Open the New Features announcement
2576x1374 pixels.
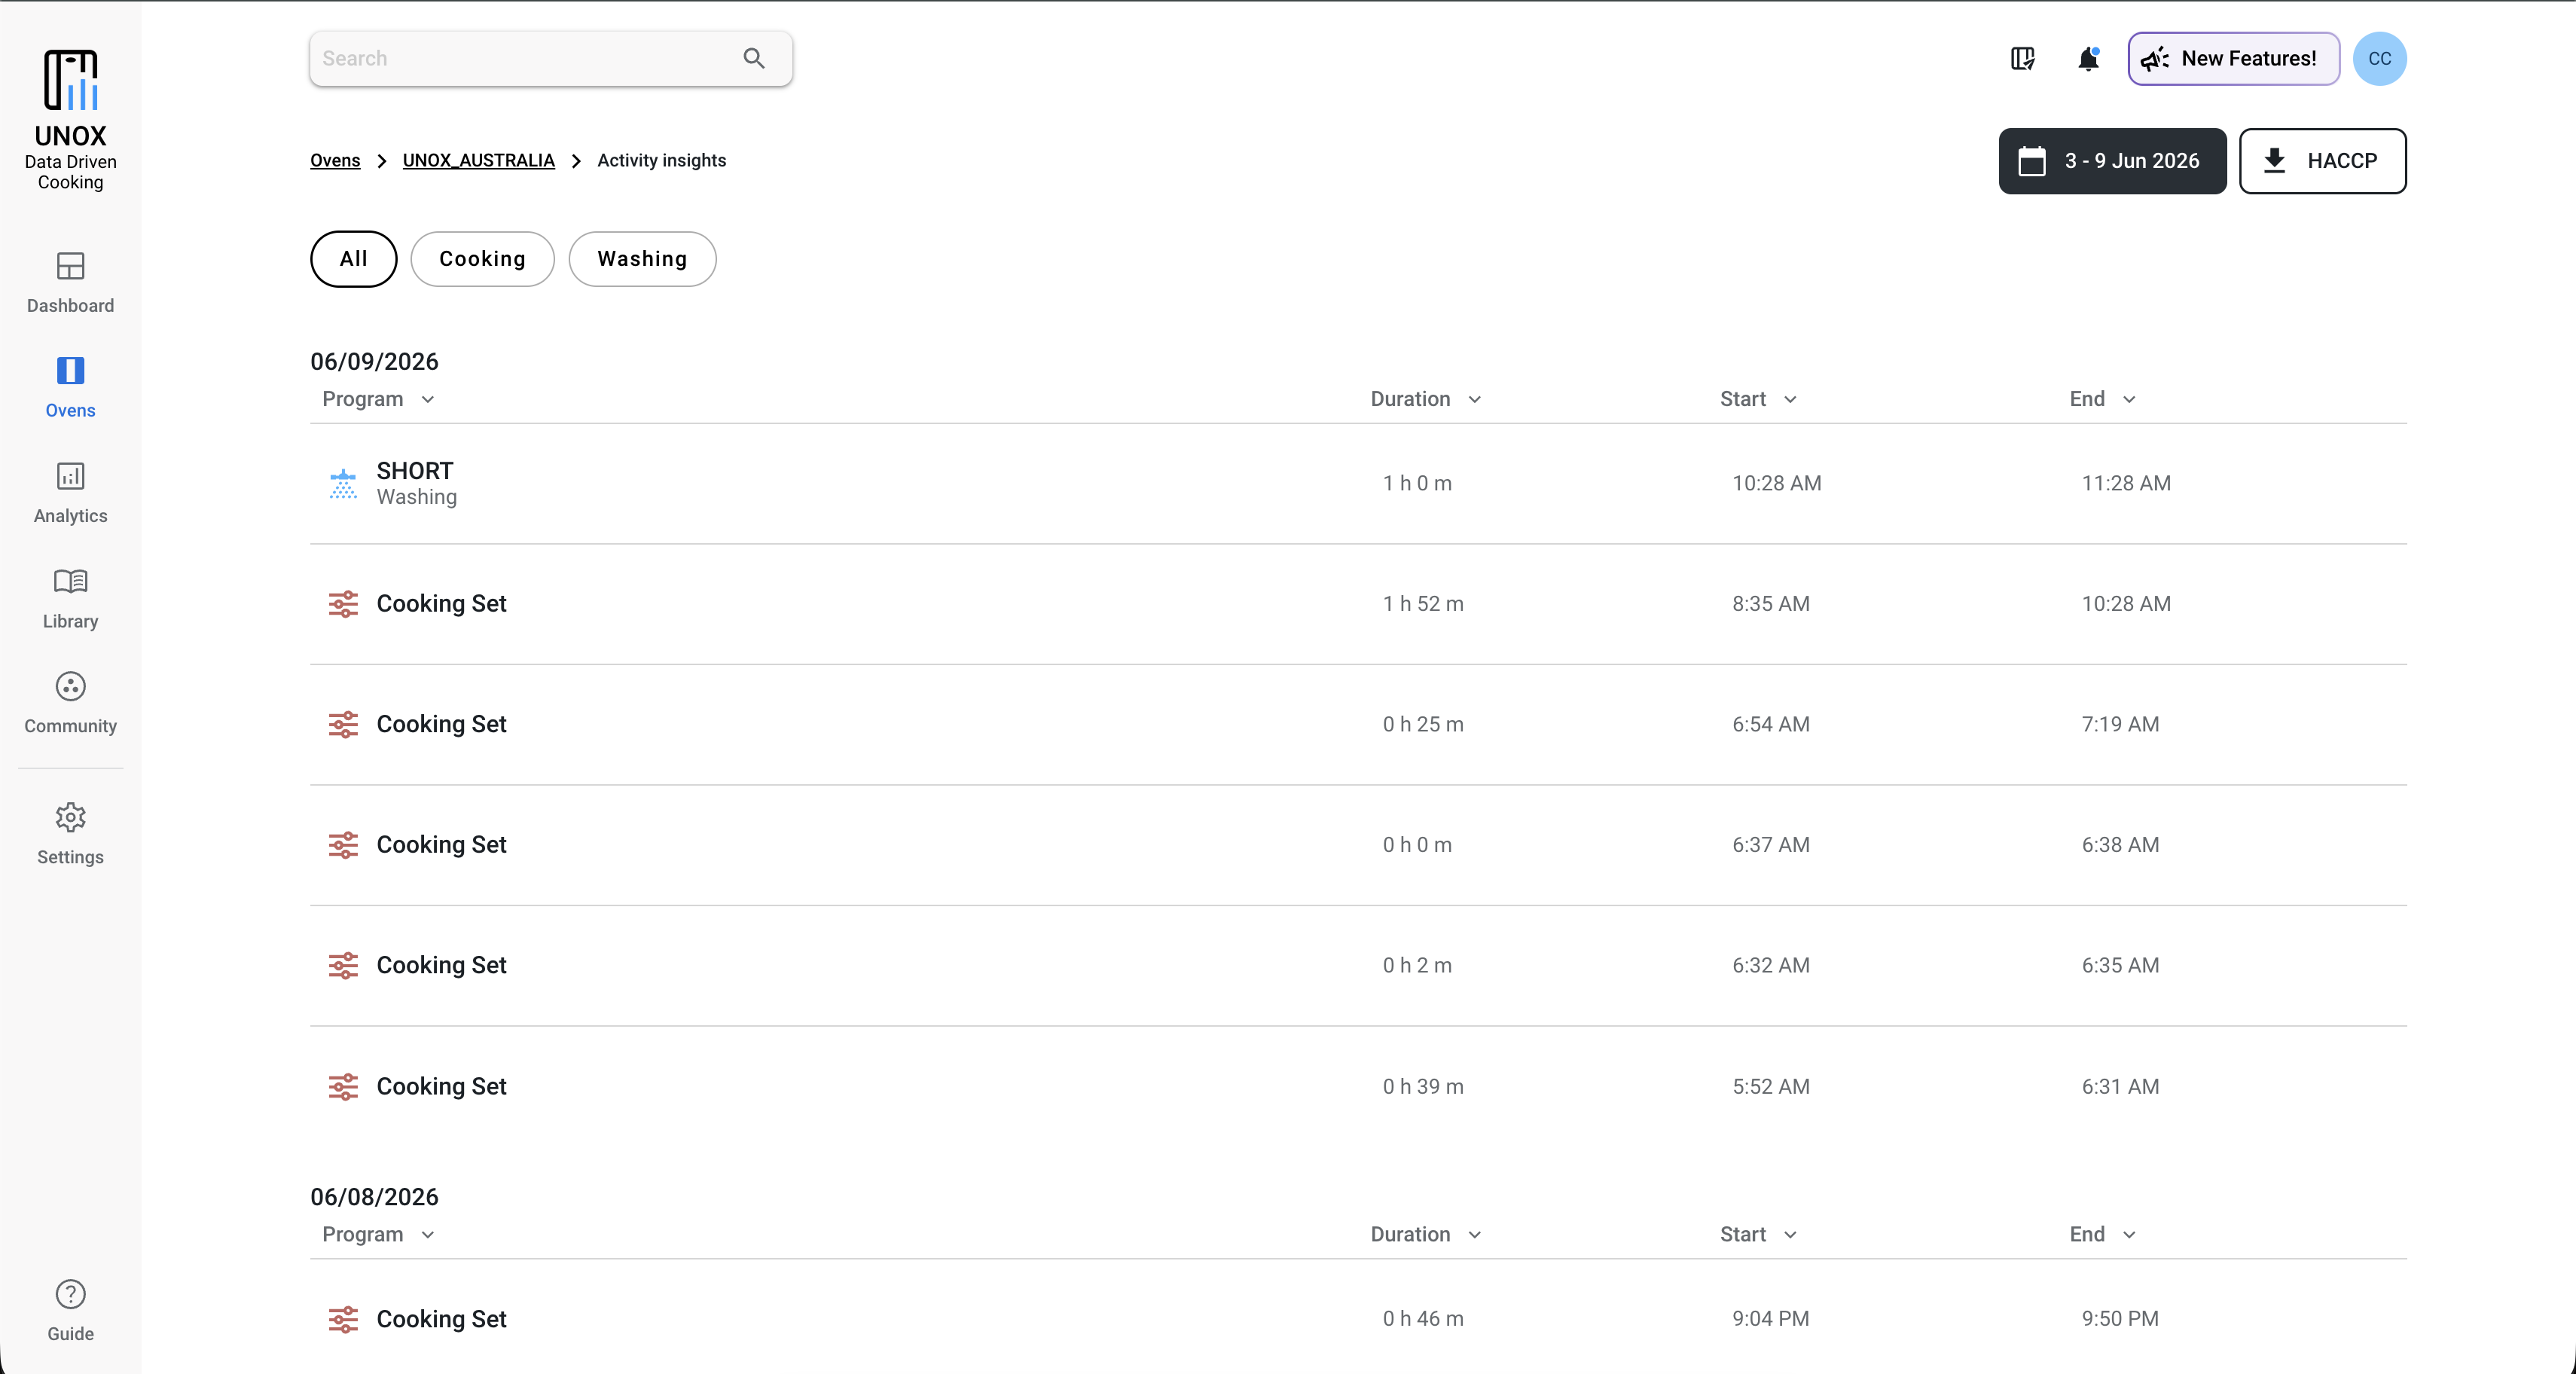click(x=2233, y=58)
